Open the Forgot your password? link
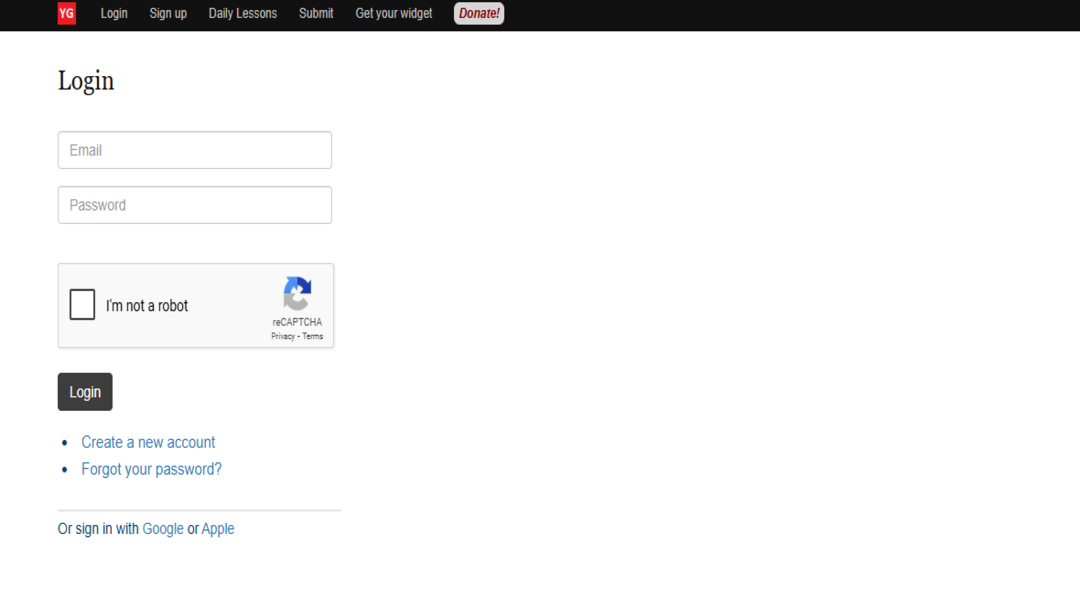 point(152,469)
